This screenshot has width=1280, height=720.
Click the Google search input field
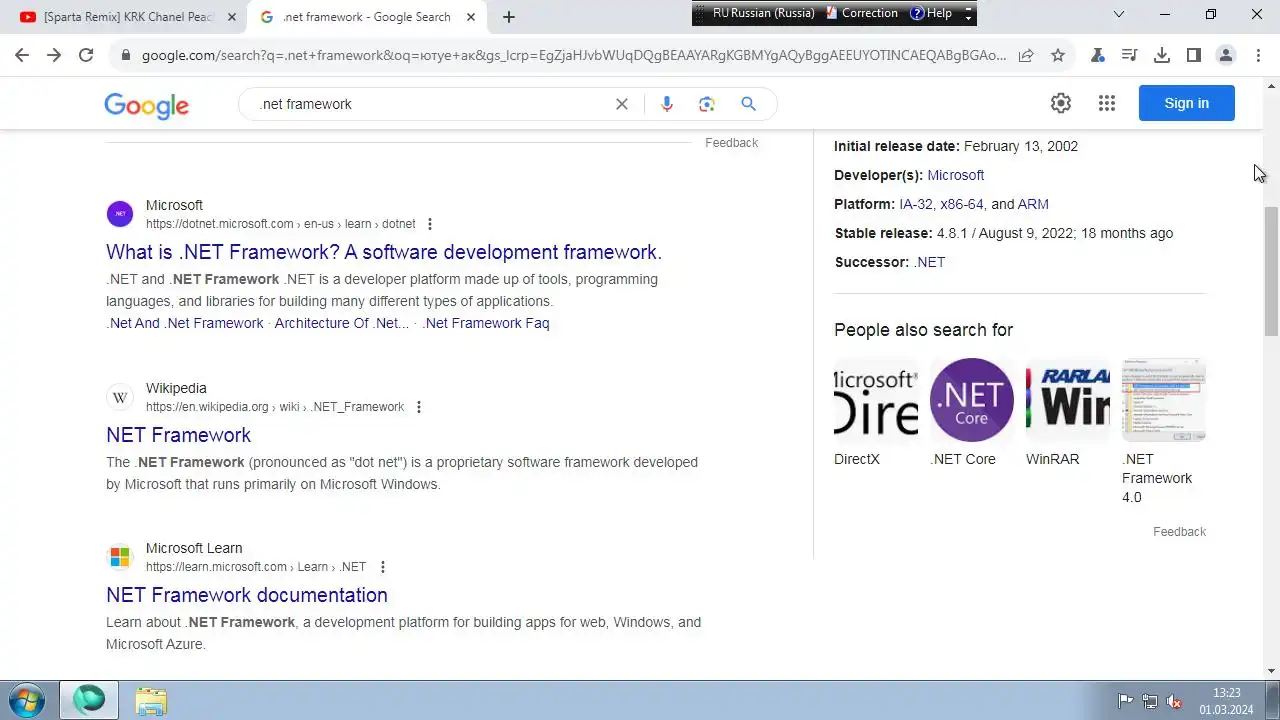click(430, 104)
